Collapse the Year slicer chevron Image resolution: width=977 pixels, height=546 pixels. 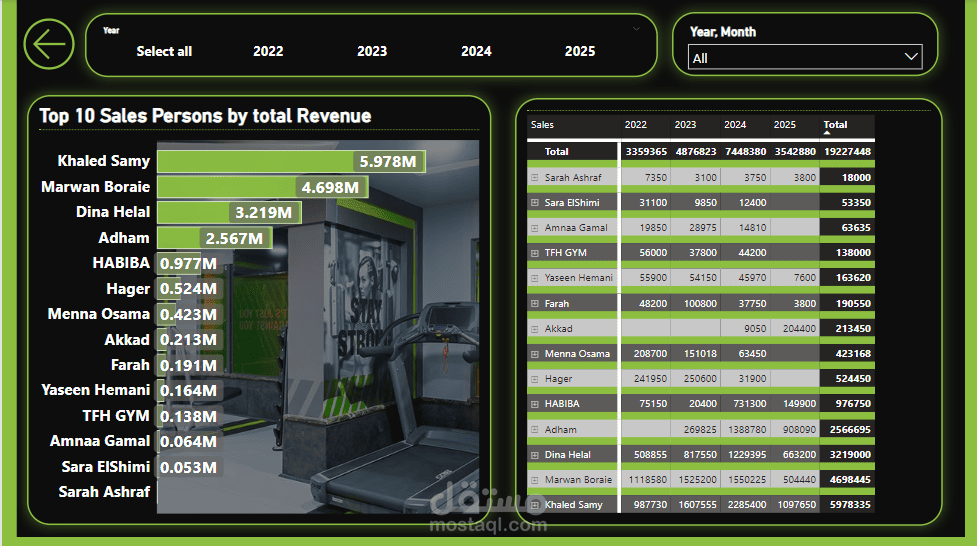click(x=636, y=29)
